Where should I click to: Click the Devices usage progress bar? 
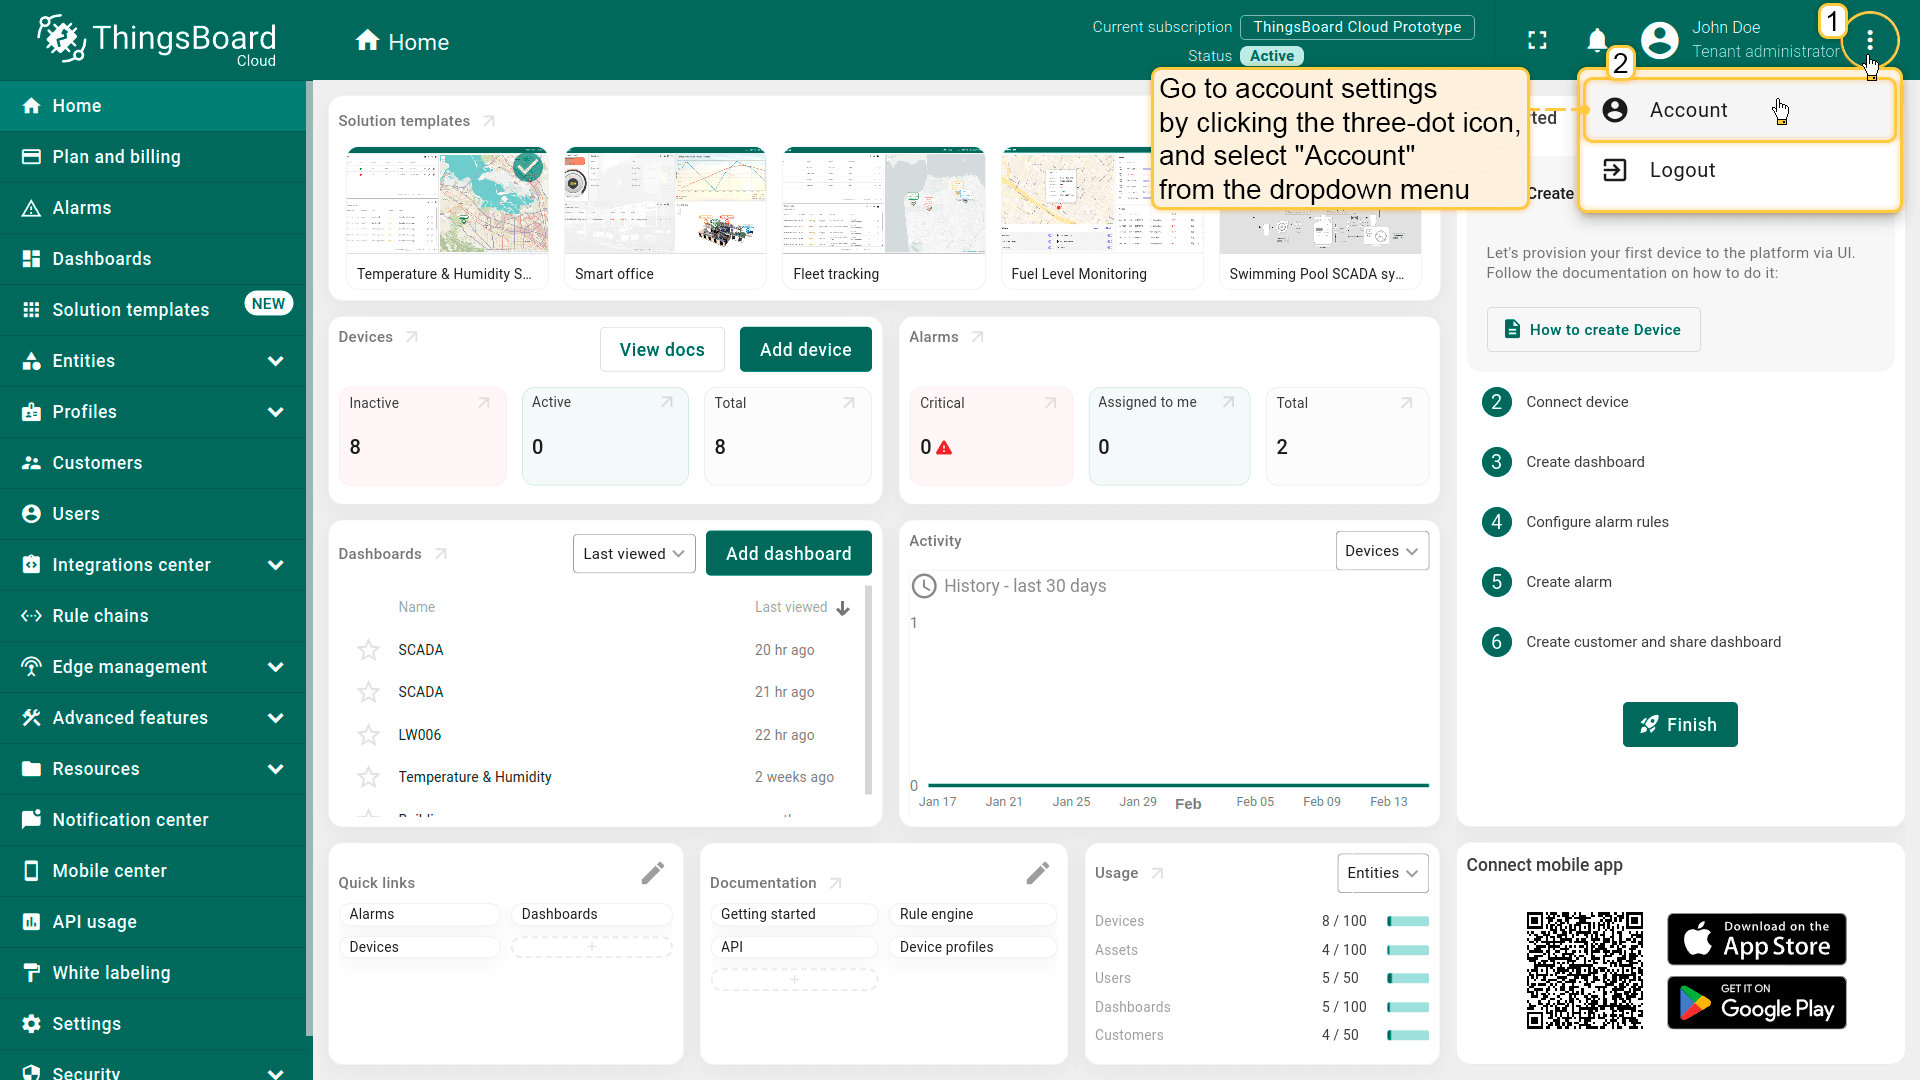point(1408,921)
